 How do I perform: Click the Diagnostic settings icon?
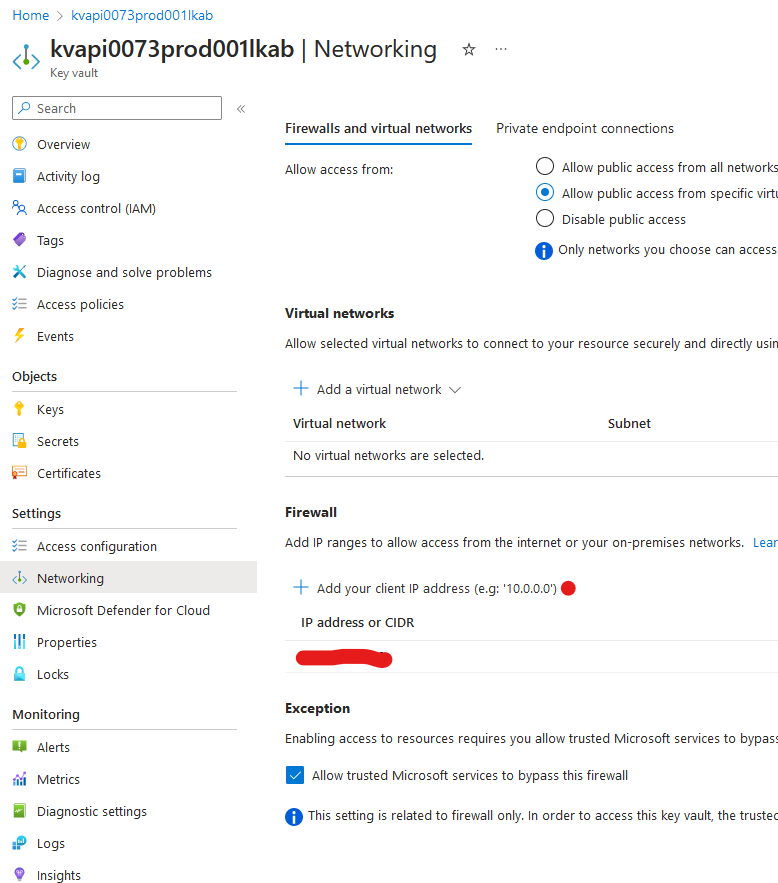pyautogui.click(x=20, y=811)
